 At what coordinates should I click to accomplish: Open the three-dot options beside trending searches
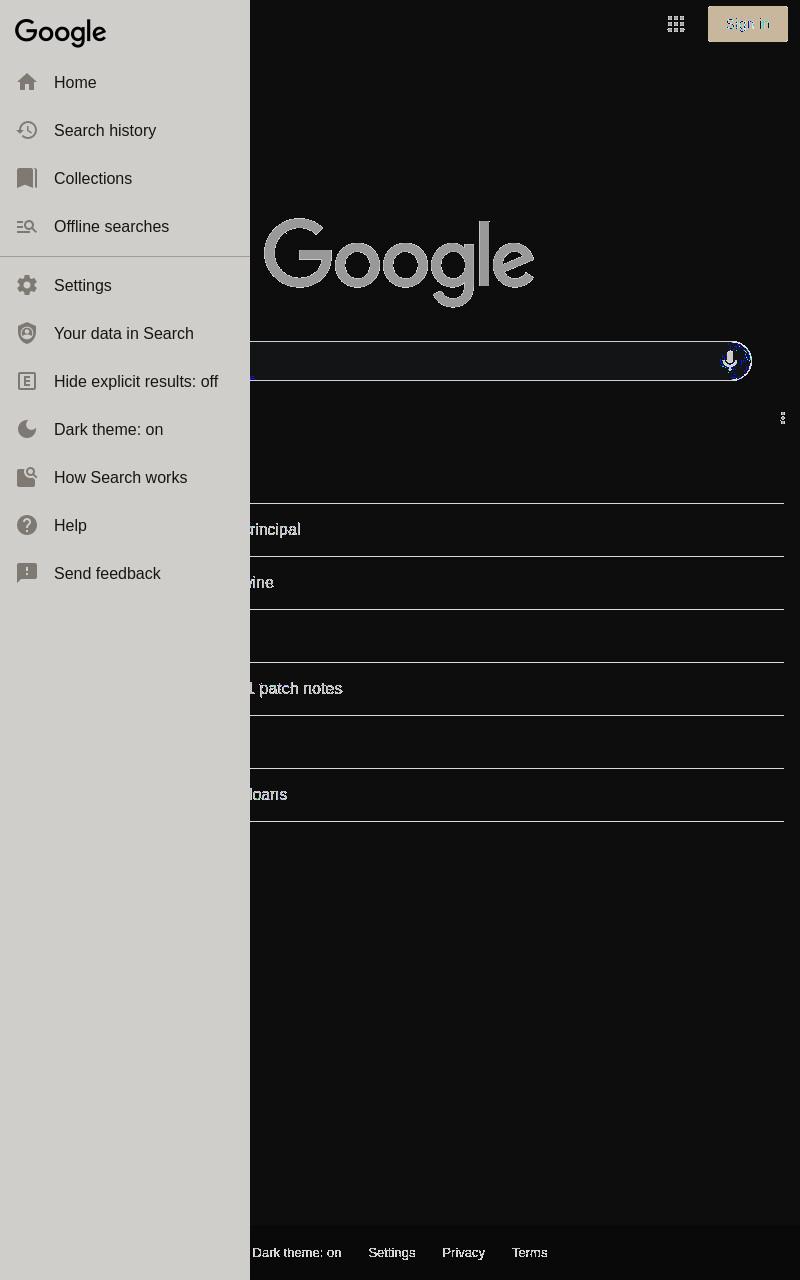coord(783,417)
